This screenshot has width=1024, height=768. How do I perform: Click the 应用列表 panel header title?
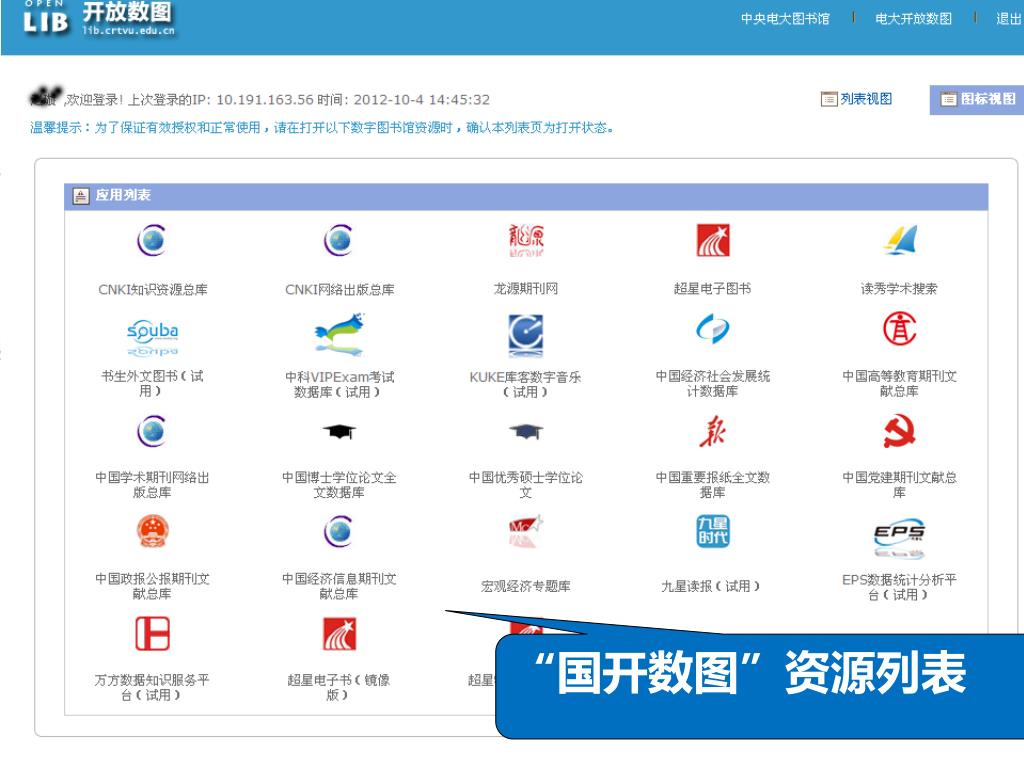(123, 195)
